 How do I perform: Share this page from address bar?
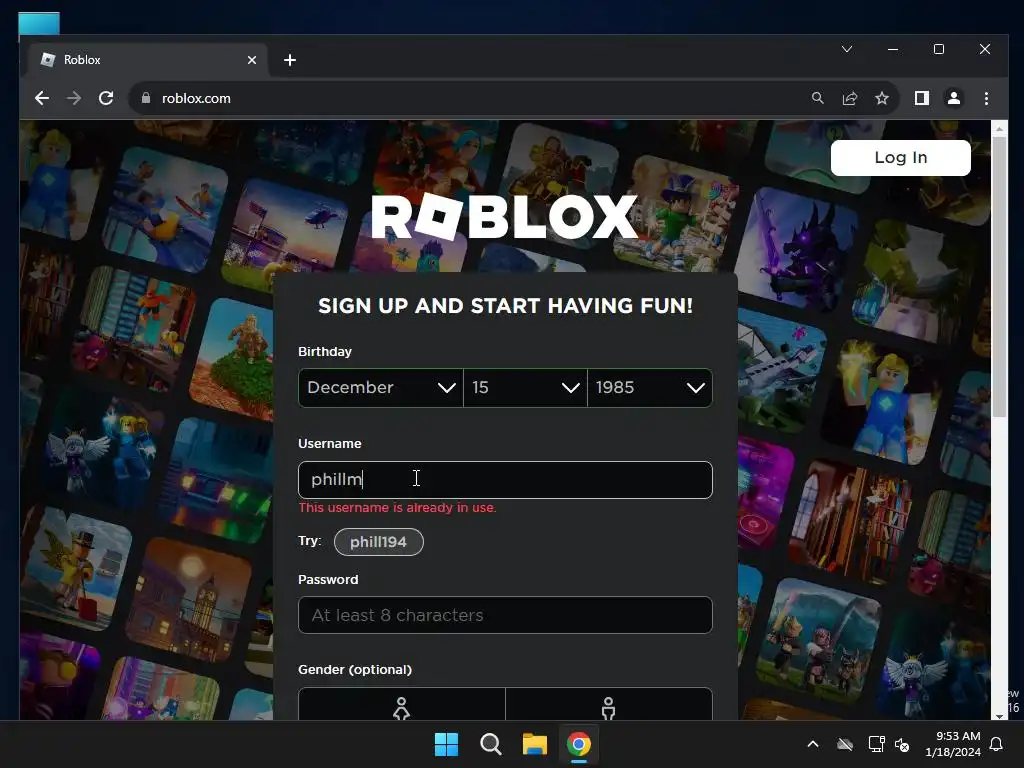tap(850, 99)
